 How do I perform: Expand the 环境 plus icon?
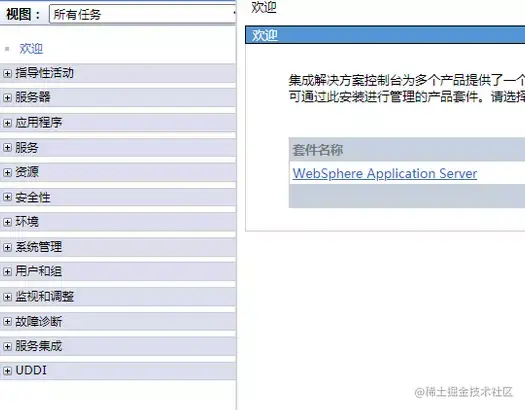tap(7, 222)
